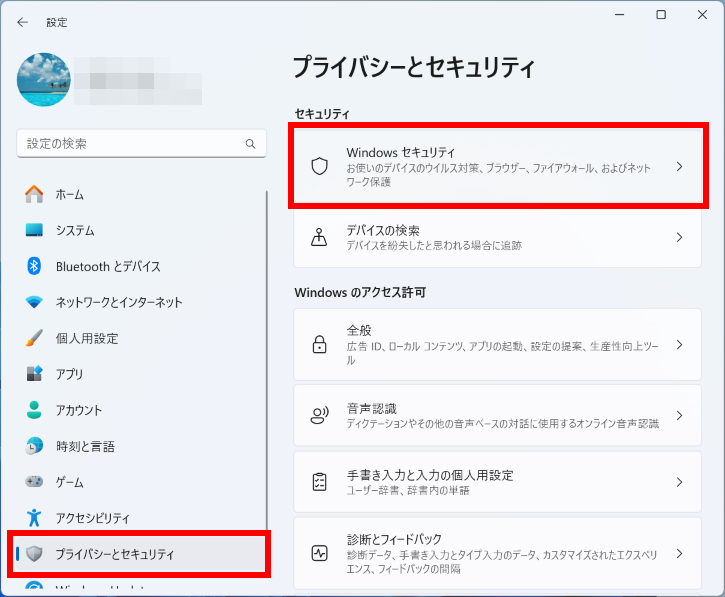Click the chevron on the デバイスの検索 row
This screenshot has height=597, width=725.
pyautogui.click(x=679, y=237)
